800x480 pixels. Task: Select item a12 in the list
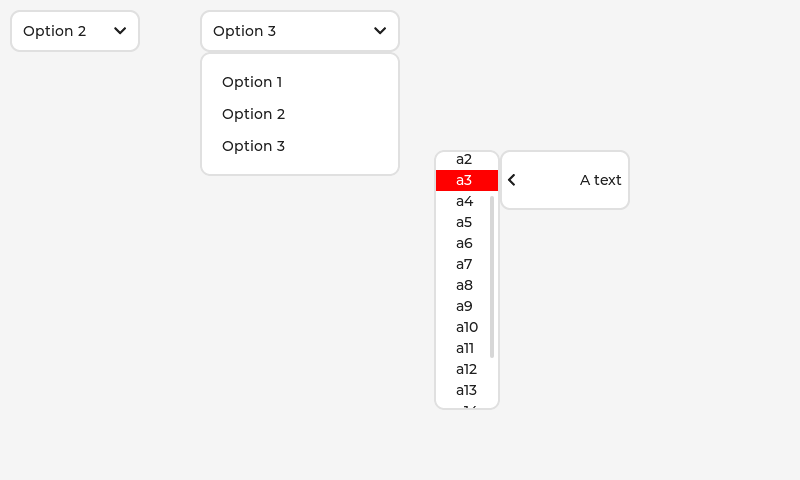click(466, 369)
